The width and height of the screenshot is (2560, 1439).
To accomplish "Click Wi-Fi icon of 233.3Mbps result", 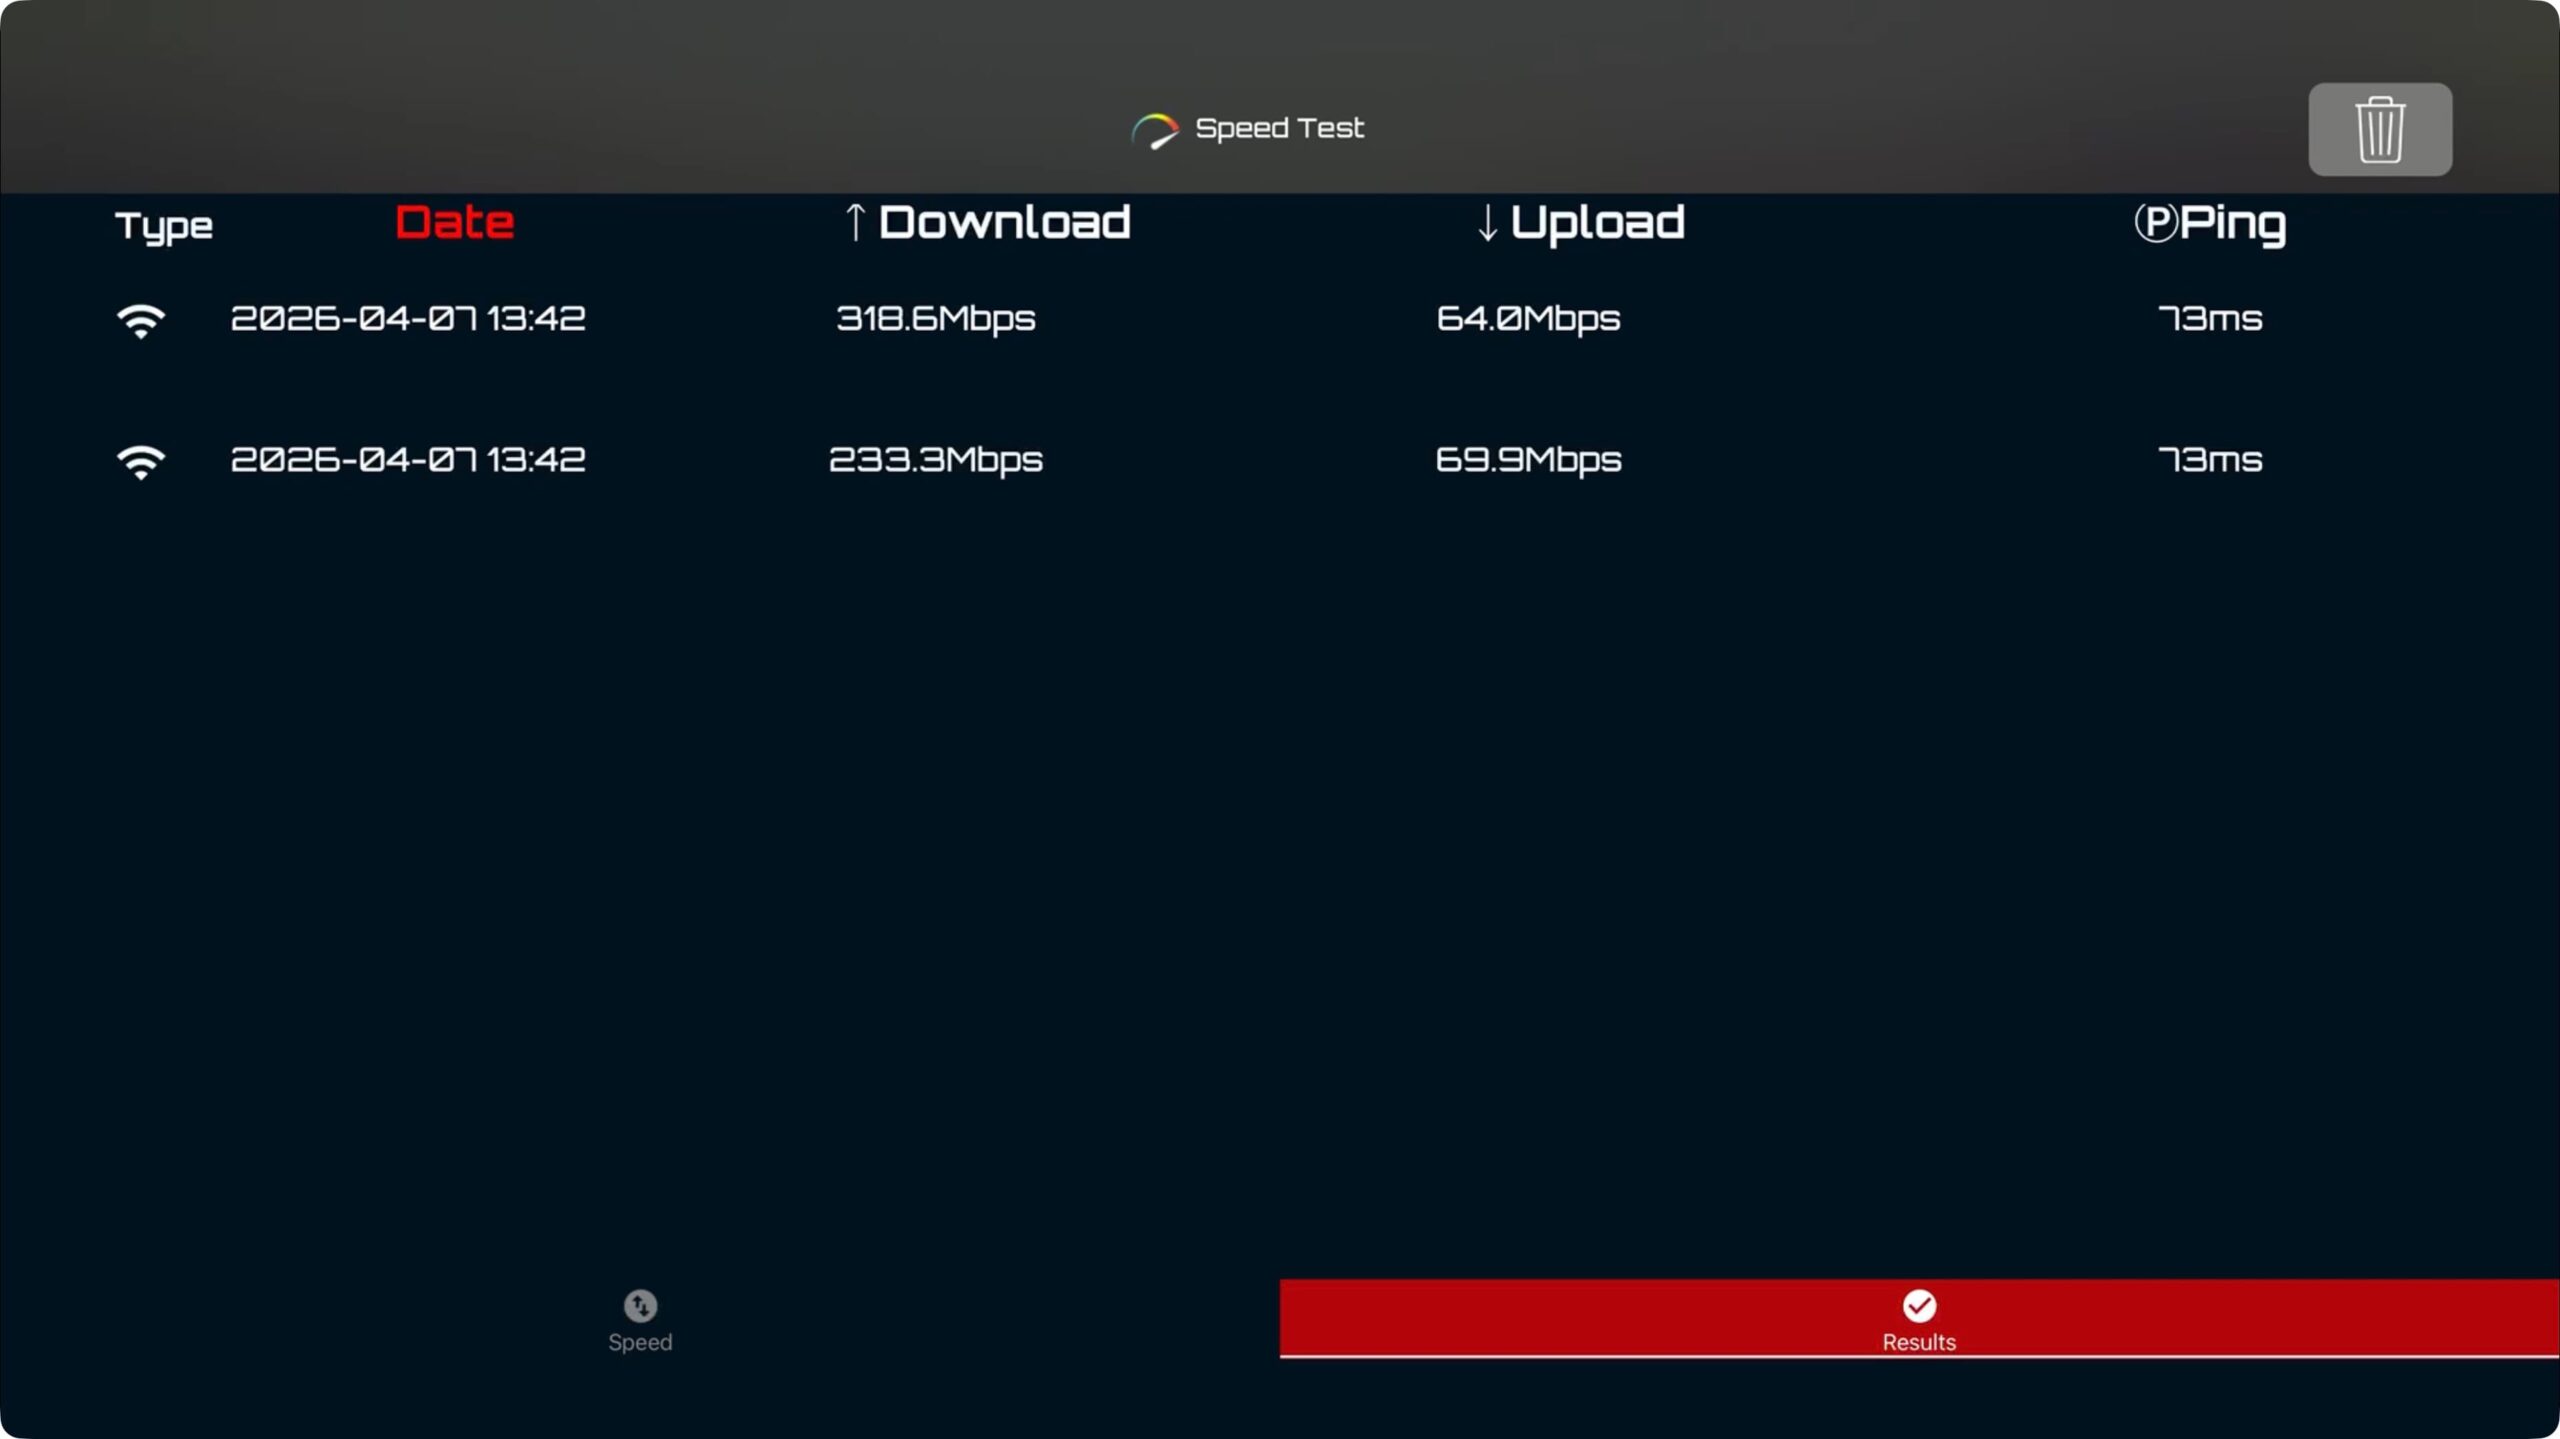I will [141, 461].
